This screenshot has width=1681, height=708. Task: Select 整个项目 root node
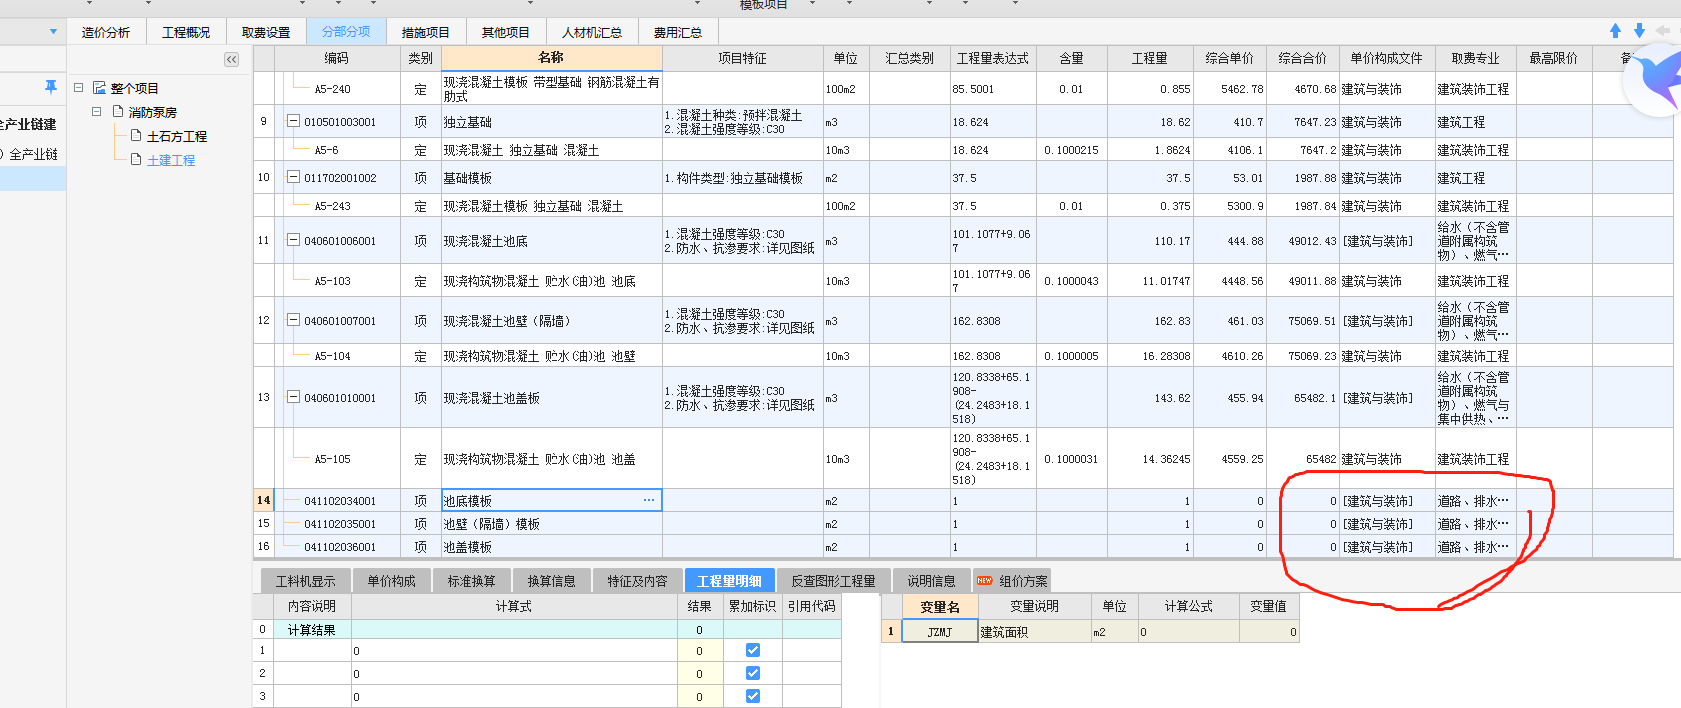pyautogui.click(x=135, y=88)
